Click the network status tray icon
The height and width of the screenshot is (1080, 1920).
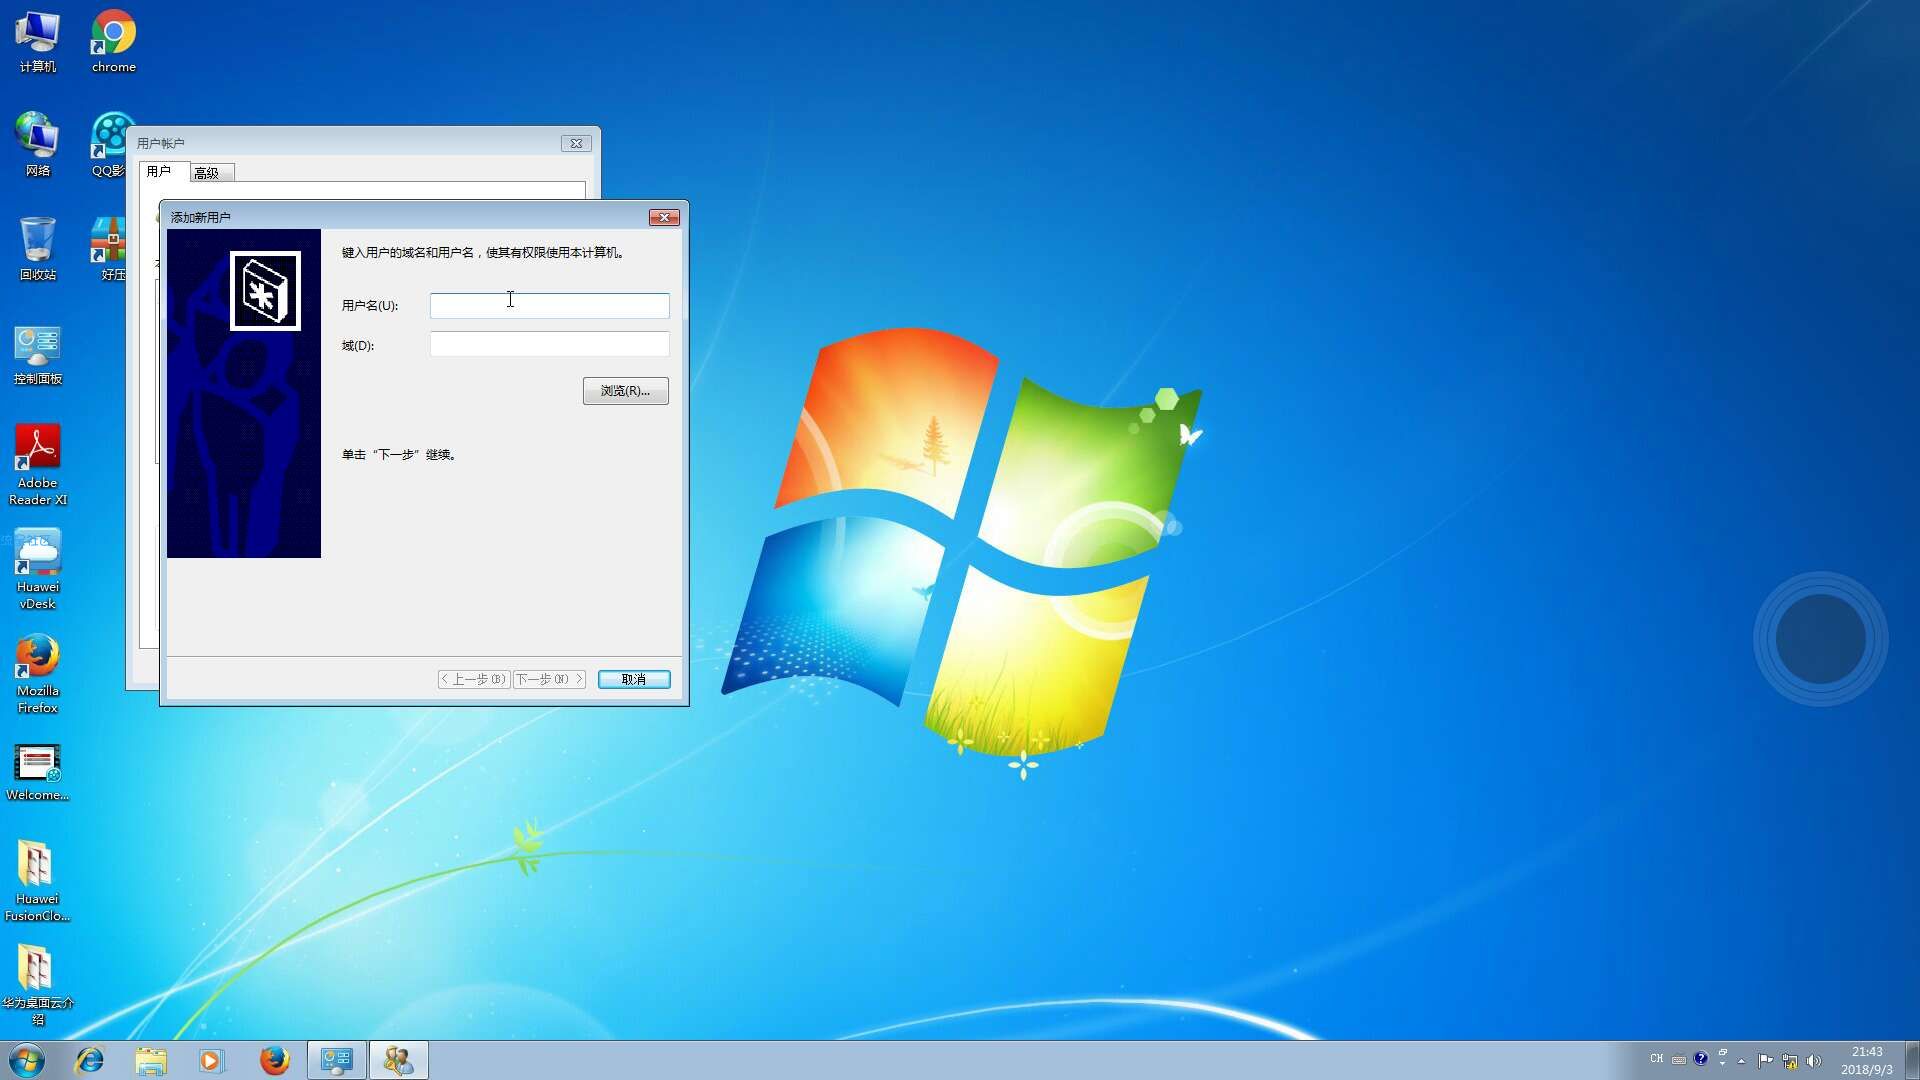click(x=1789, y=1061)
